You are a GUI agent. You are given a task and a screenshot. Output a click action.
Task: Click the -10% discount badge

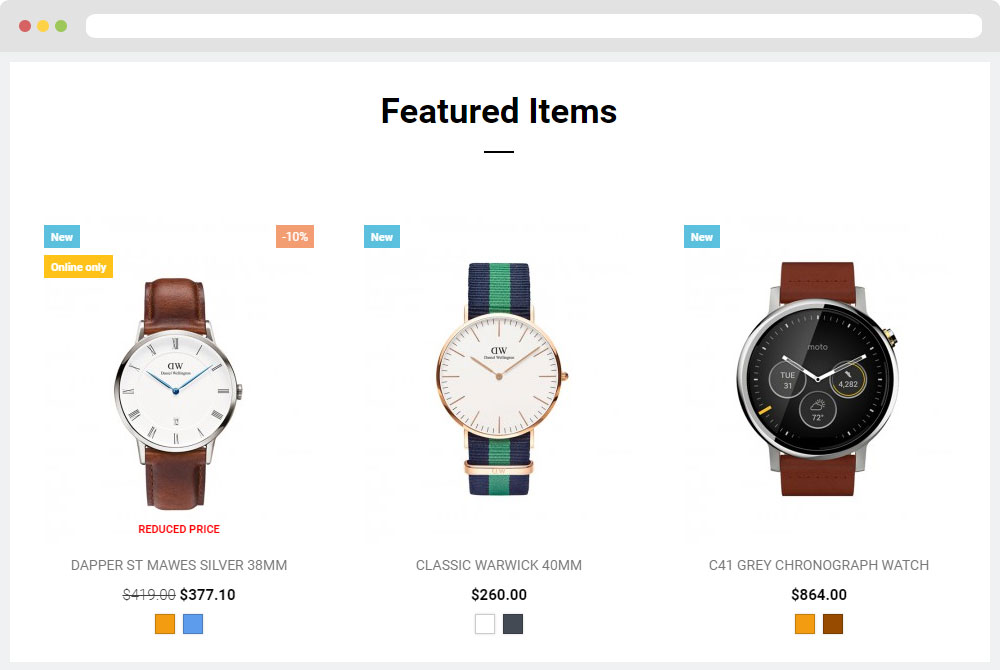point(295,237)
